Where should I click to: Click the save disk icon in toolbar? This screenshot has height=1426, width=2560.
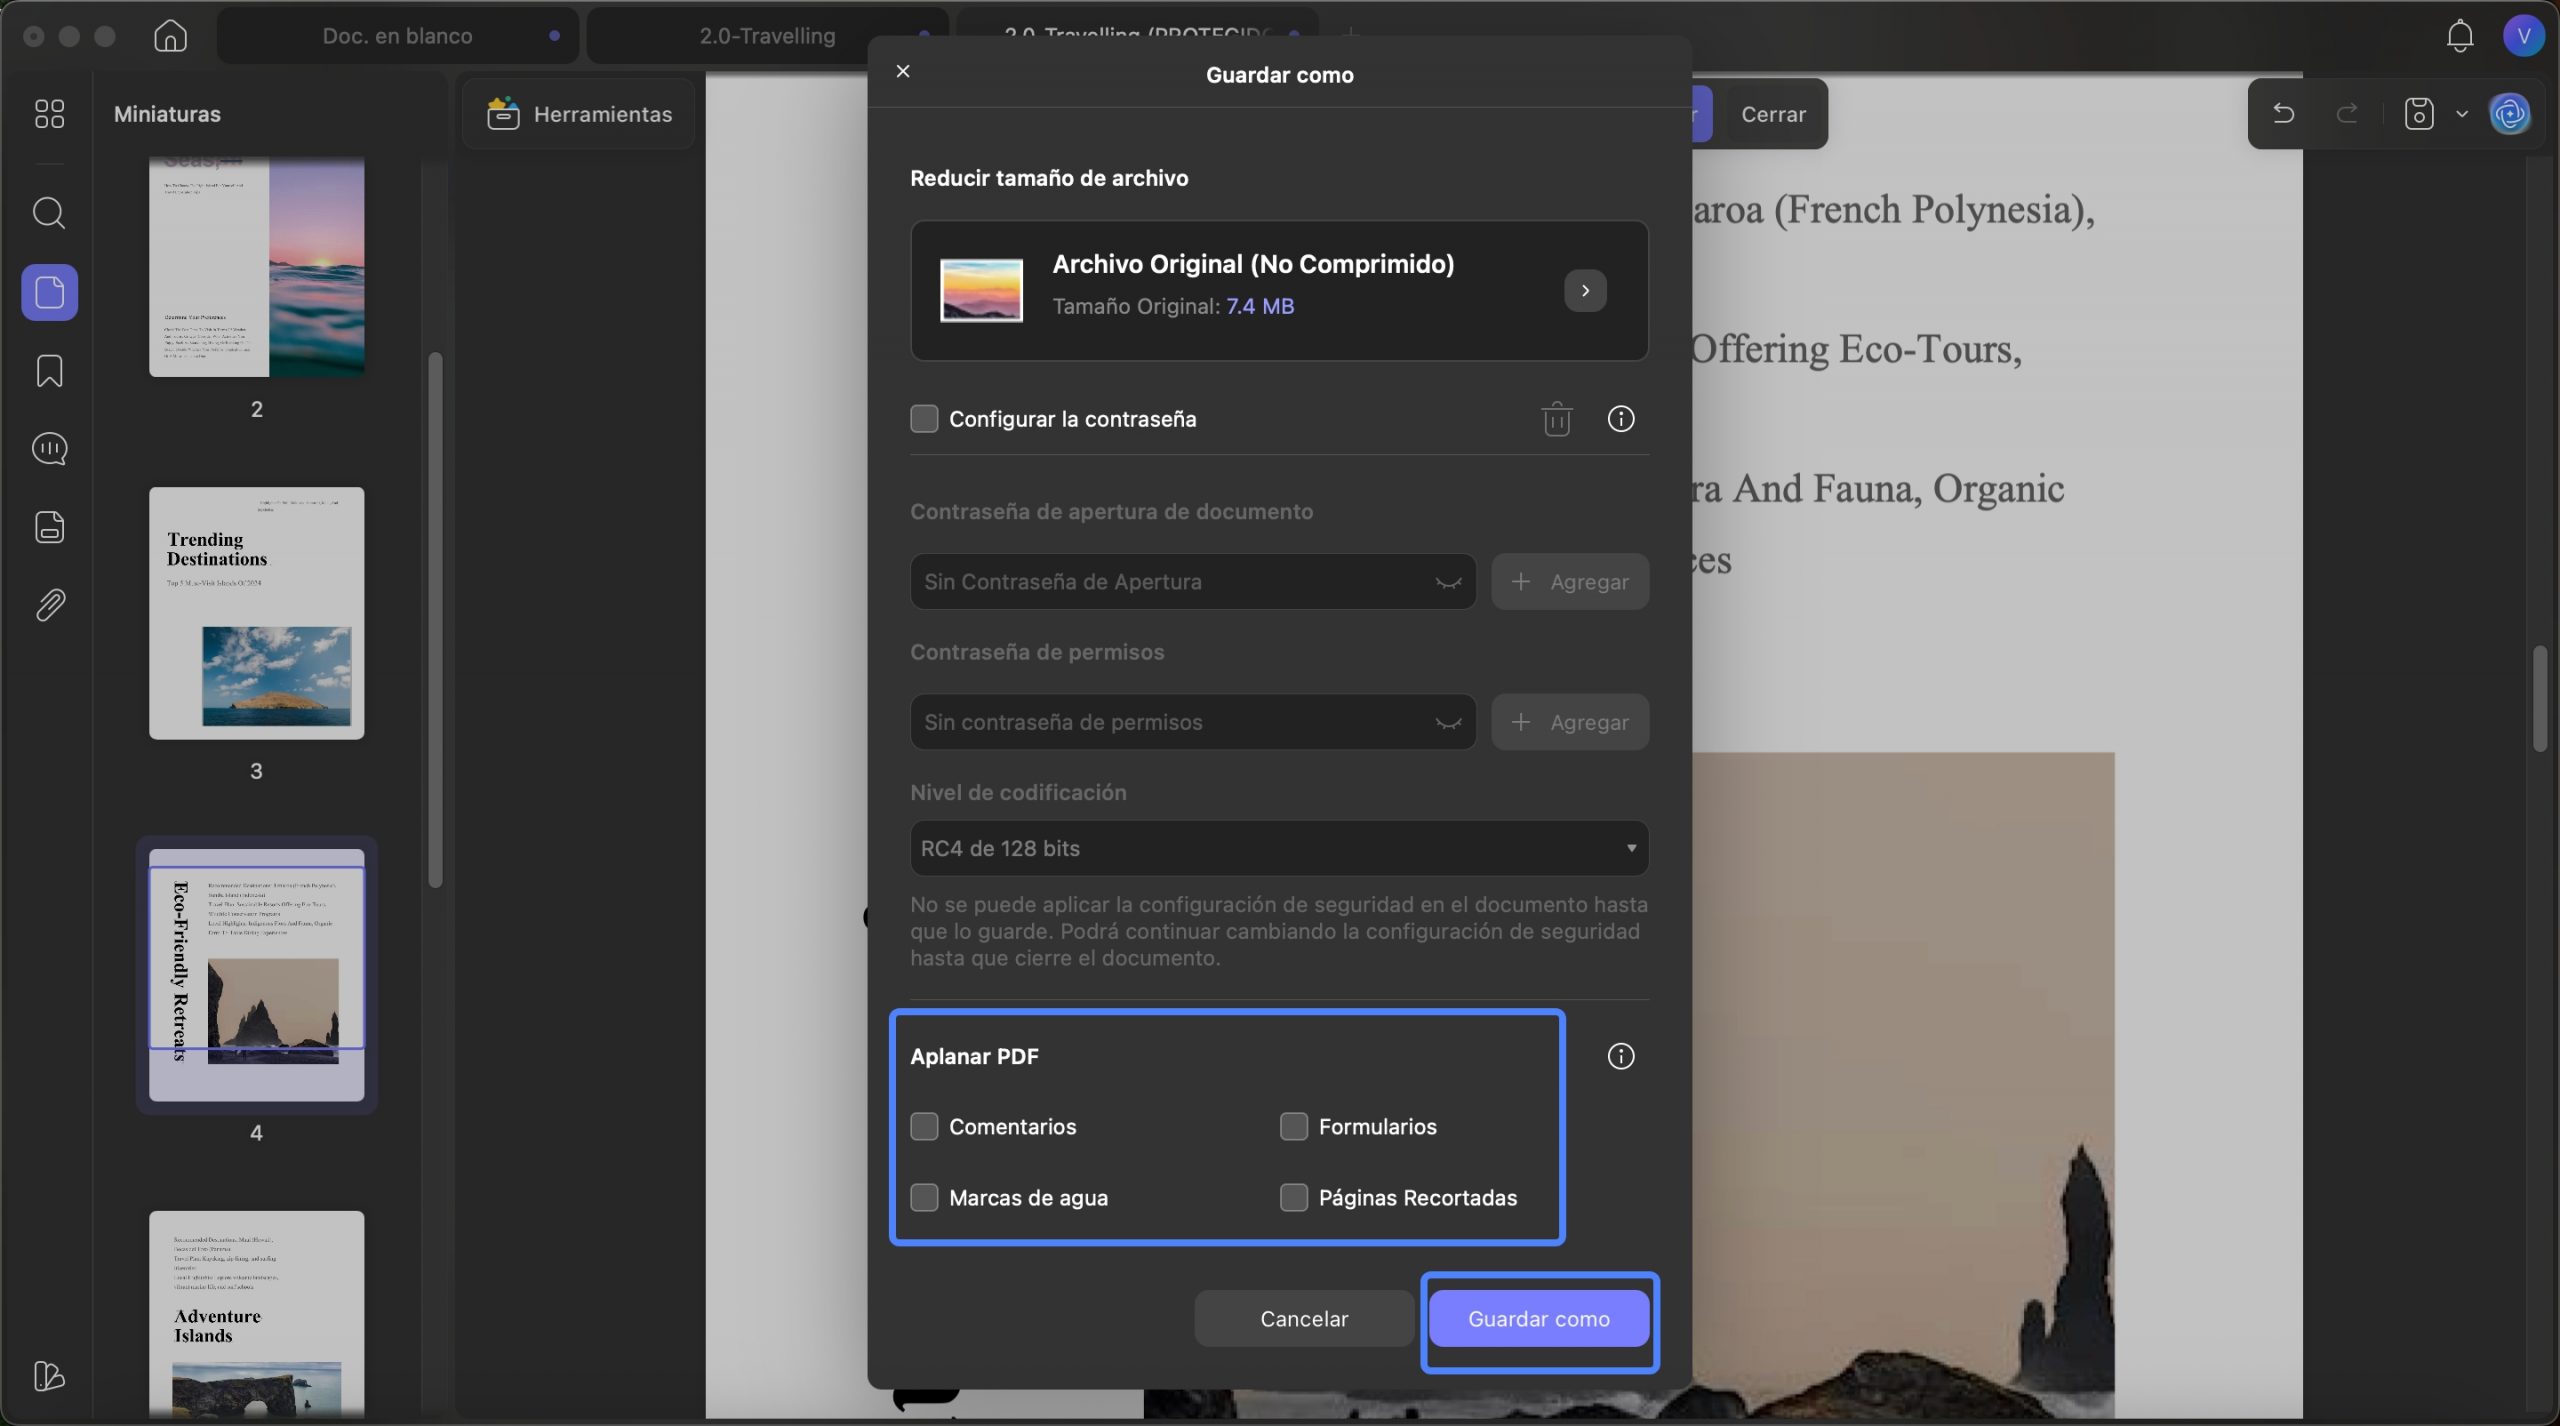point(2418,113)
